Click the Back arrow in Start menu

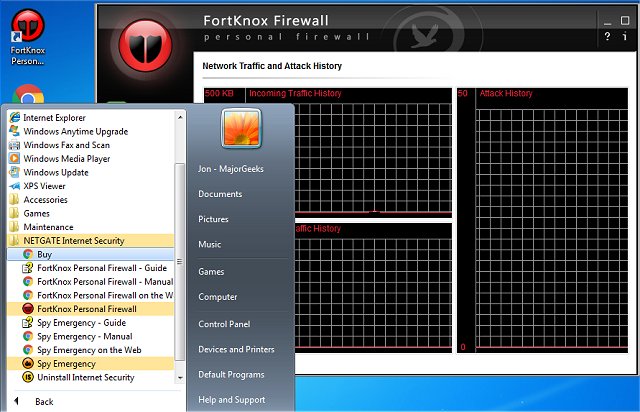17,401
